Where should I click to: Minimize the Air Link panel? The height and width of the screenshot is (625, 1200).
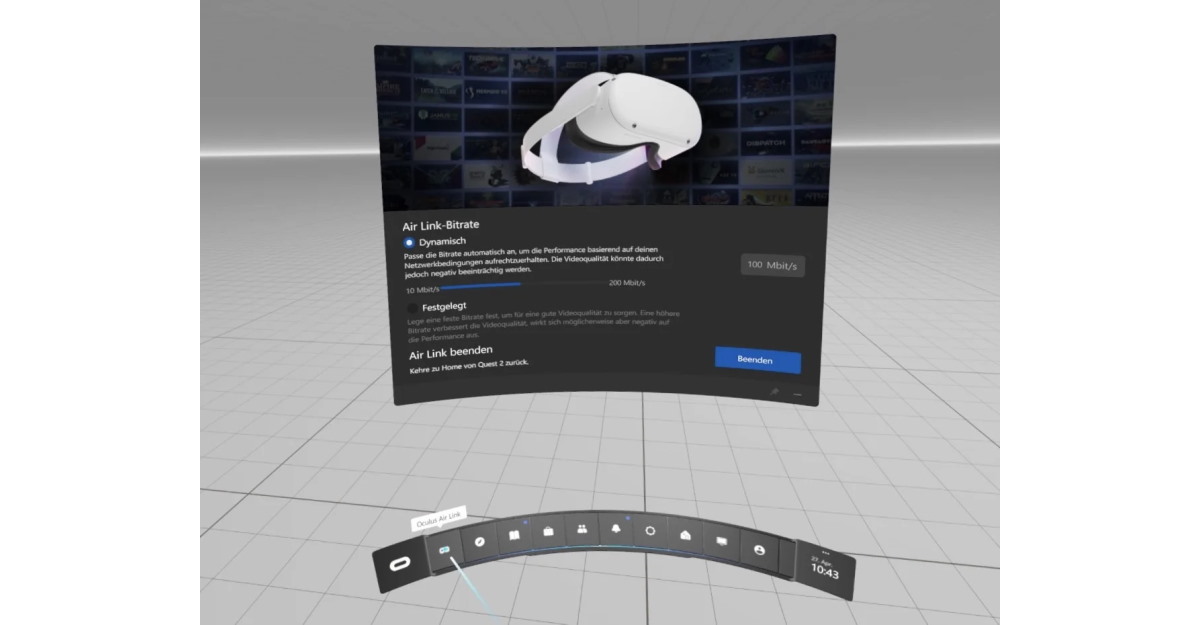pyautogui.click(x=798, y=394)
